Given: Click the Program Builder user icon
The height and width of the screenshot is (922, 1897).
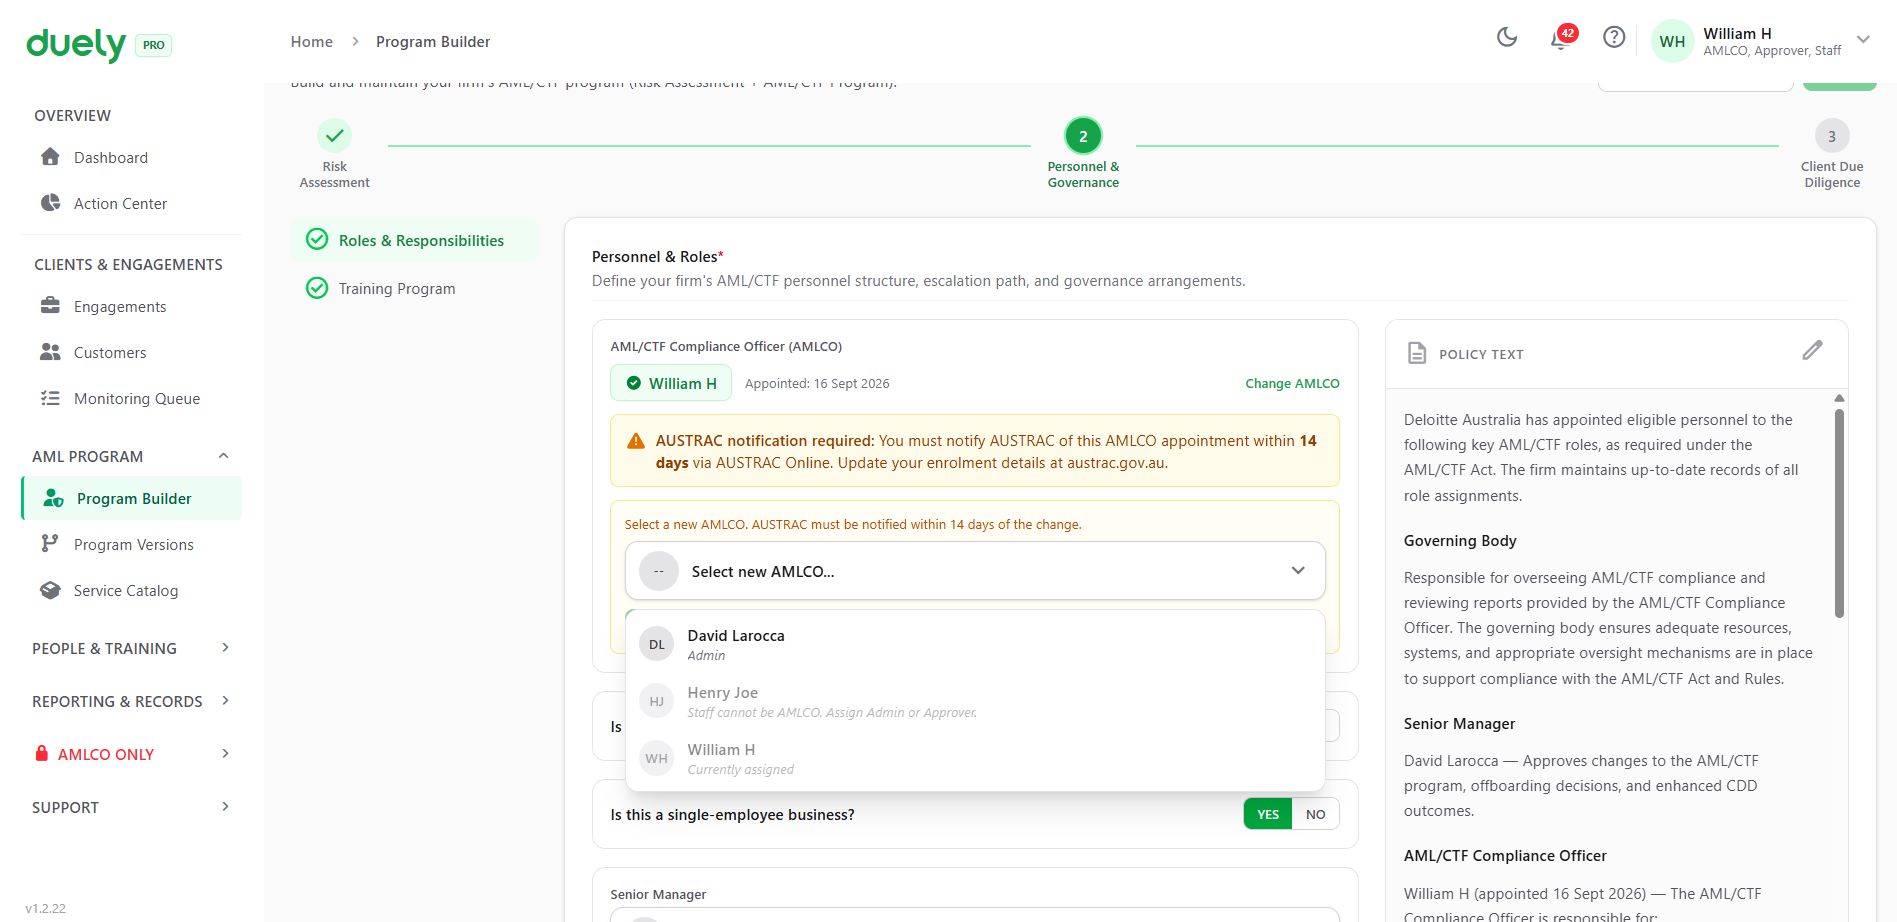Looking at the screenshot, I should coord(53,498).
